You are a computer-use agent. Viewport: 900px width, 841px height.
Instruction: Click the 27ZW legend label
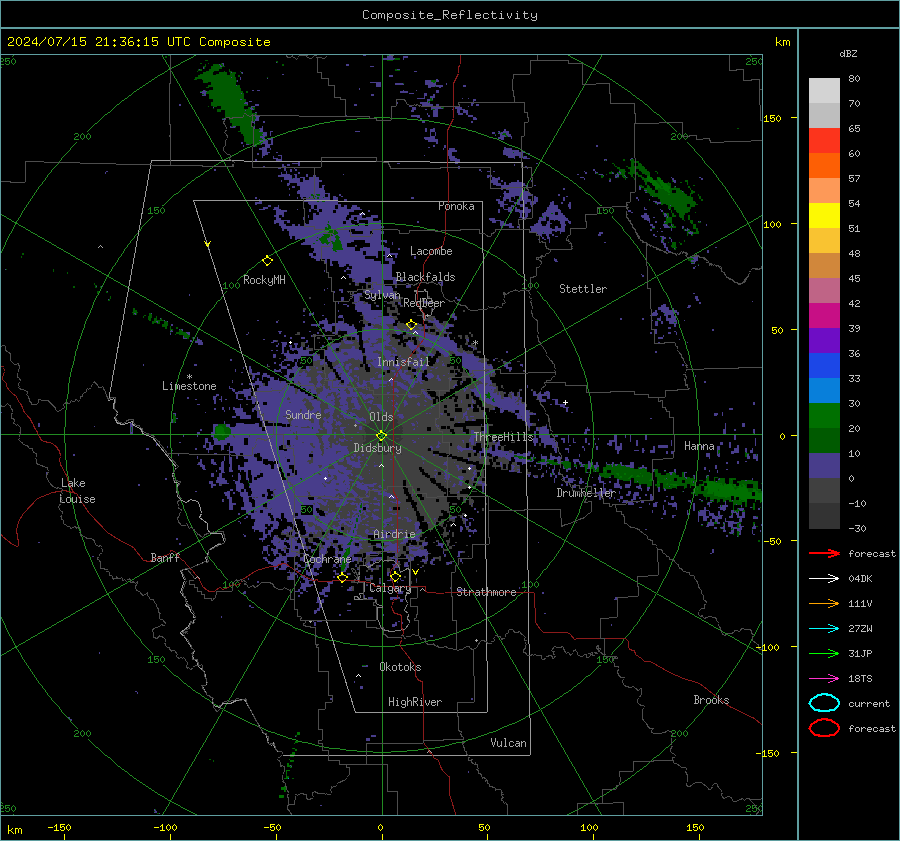[860, 629]
